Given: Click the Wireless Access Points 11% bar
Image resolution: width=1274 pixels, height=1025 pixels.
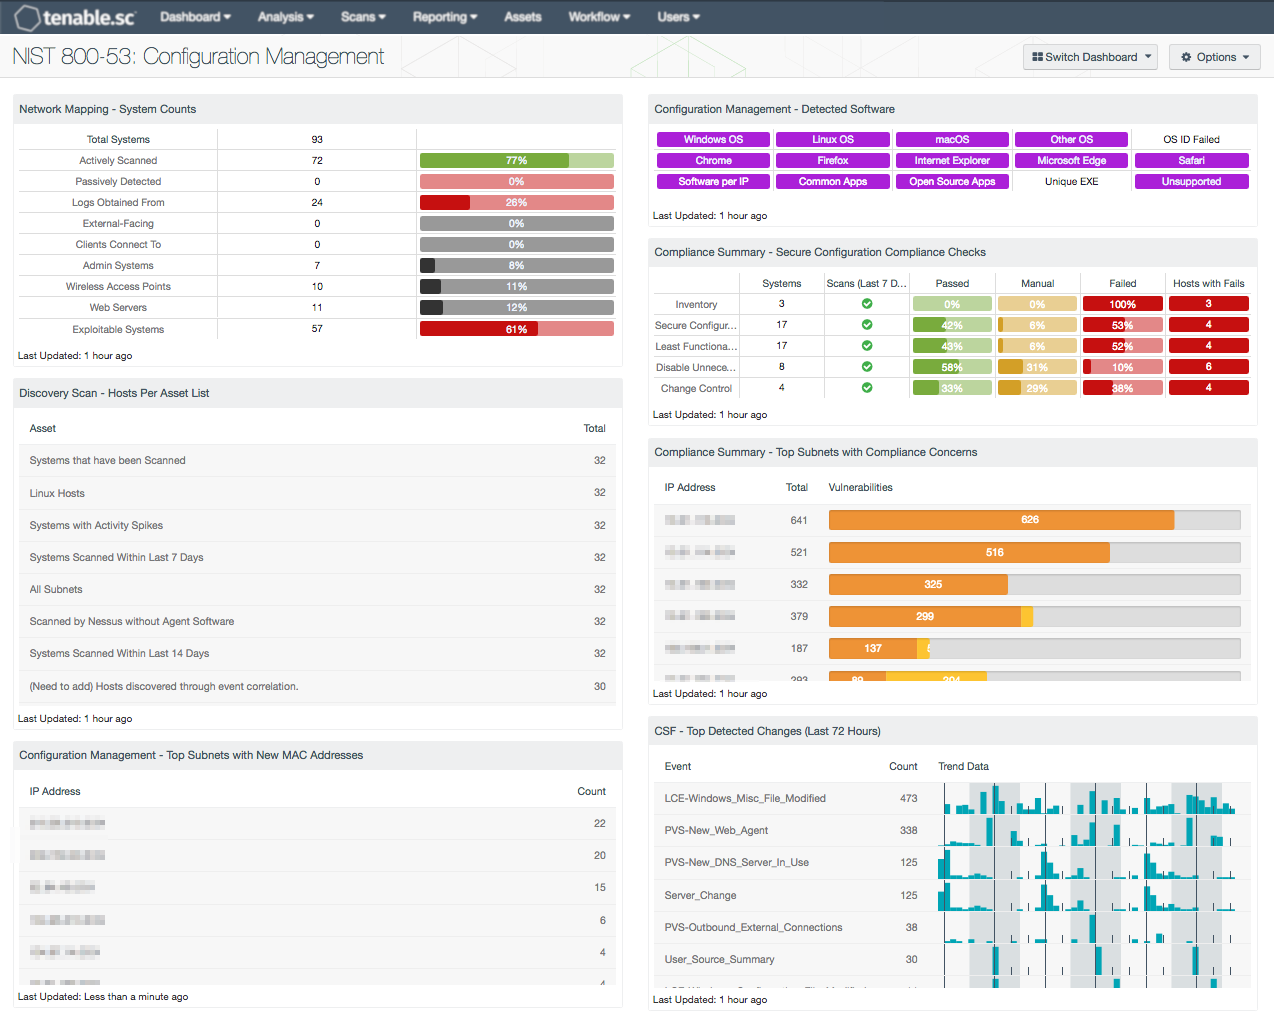Looking at the screenshot, I should point(516,287).
